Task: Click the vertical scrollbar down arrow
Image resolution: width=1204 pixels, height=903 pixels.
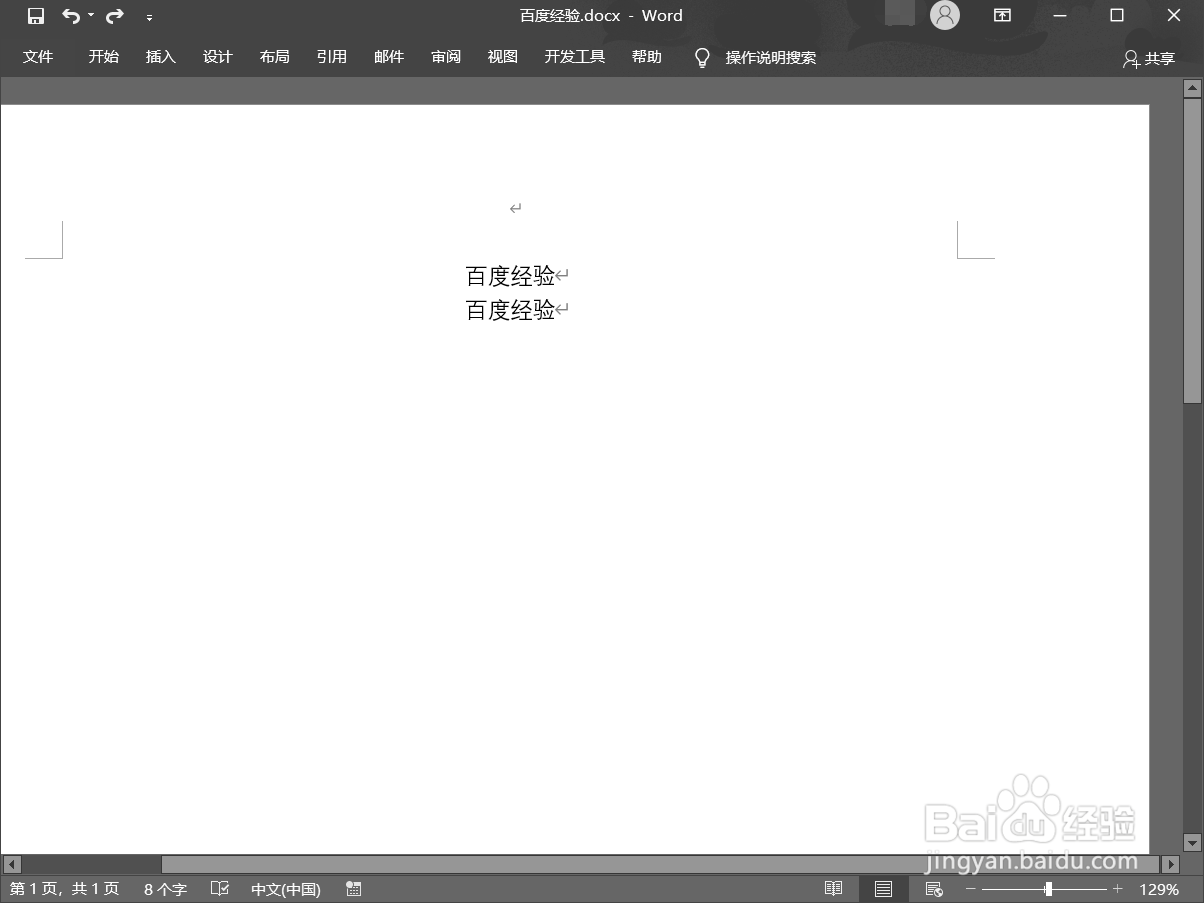Action: [1192, 843]
